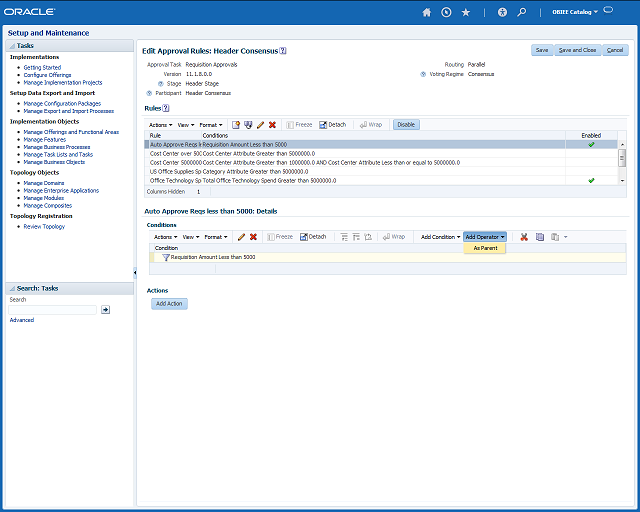The image size is (640, 512).
Task: Click the Add Action button
Action: 169,304
